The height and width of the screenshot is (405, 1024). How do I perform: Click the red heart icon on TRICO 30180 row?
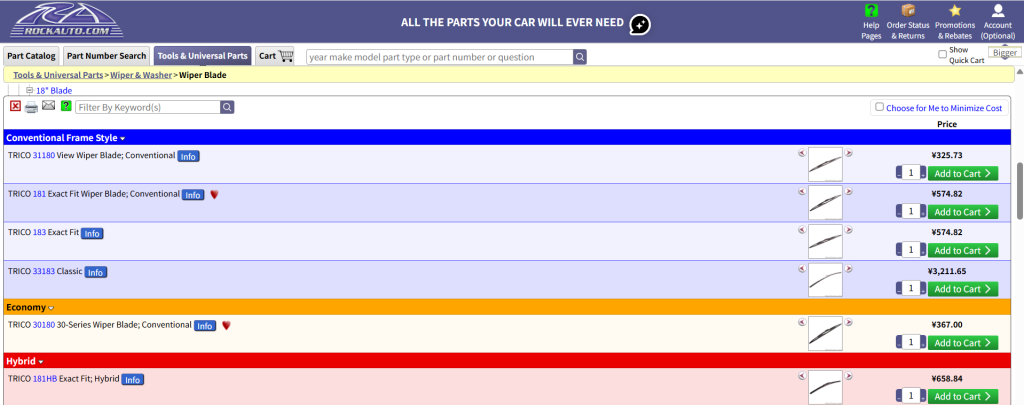(226, 325)
